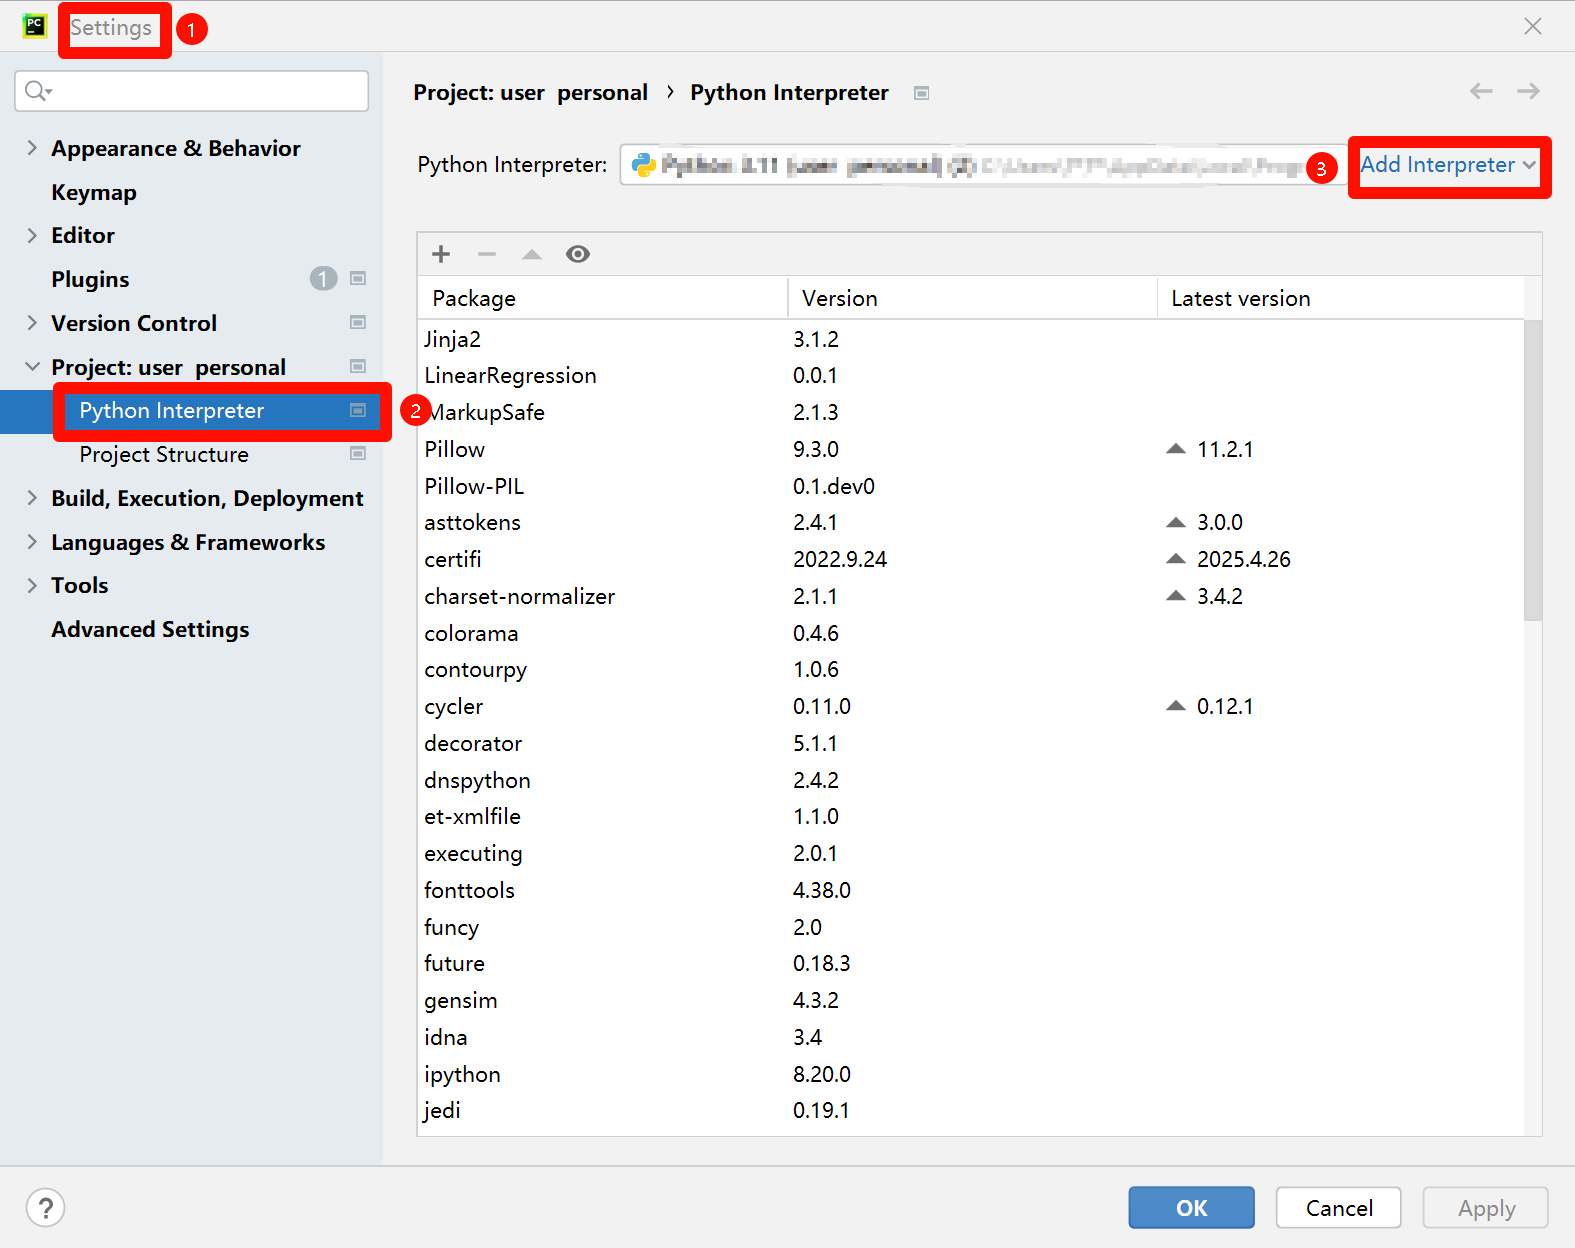Expand Appearance & Behavior section
1575x1248 pixels.
point(32,148)
